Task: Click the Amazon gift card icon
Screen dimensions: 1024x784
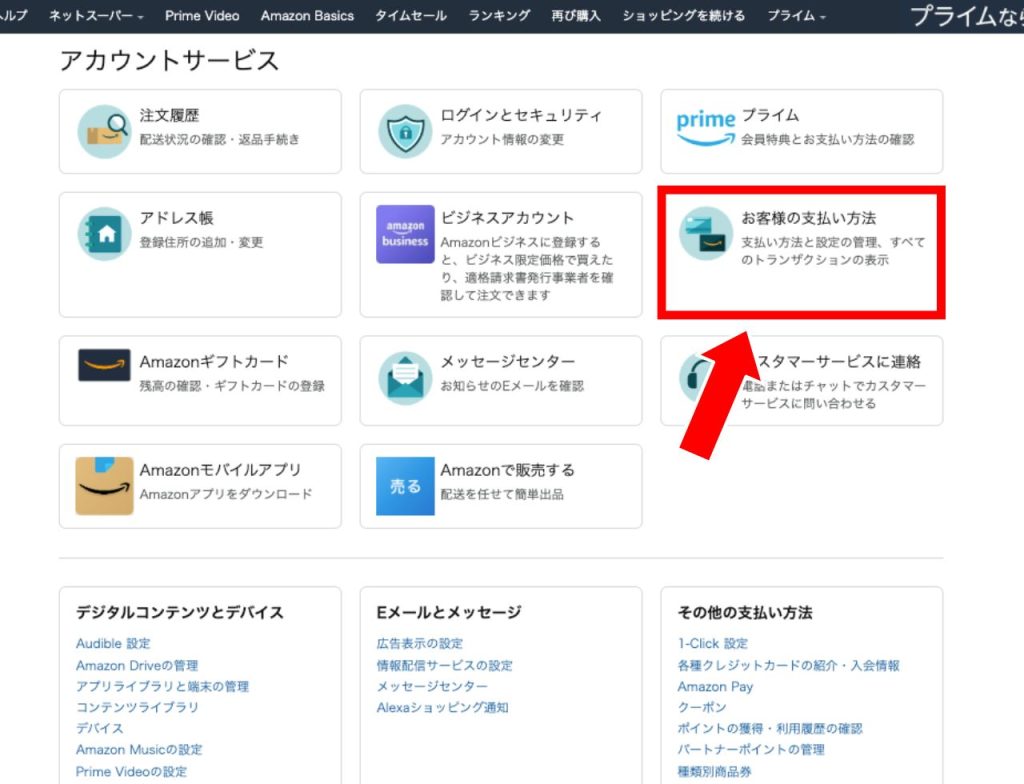Action: [x=104, y=365]
